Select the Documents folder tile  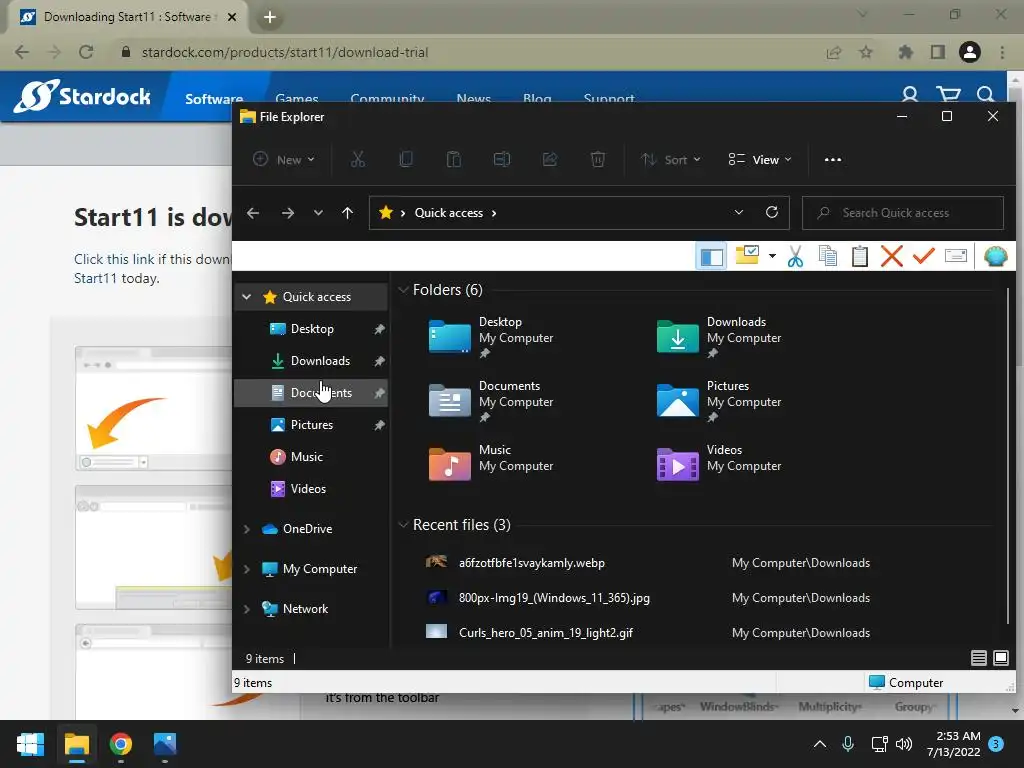click(491, 401)
